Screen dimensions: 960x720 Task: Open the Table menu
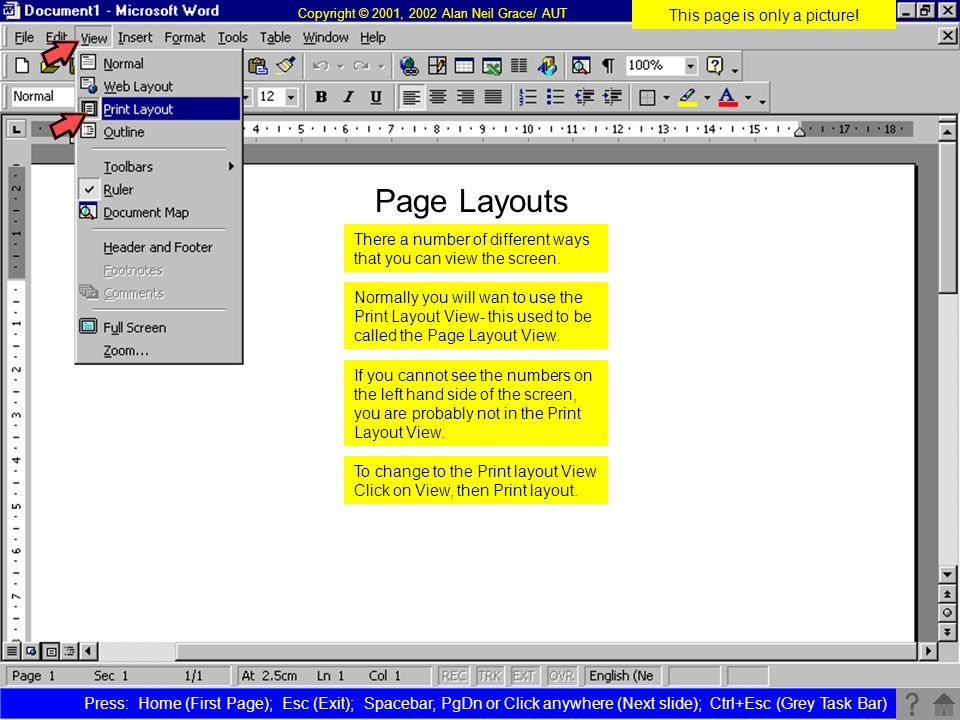[275, 38]
